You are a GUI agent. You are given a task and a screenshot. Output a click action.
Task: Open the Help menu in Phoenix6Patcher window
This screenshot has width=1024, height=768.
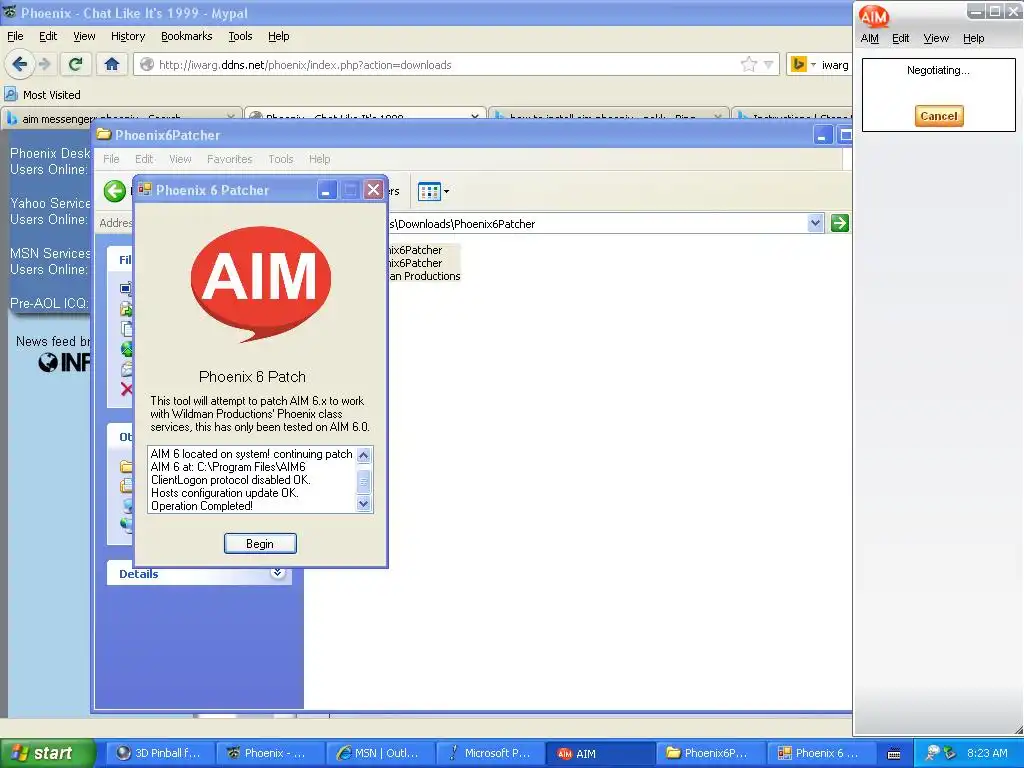pos(319,159)
